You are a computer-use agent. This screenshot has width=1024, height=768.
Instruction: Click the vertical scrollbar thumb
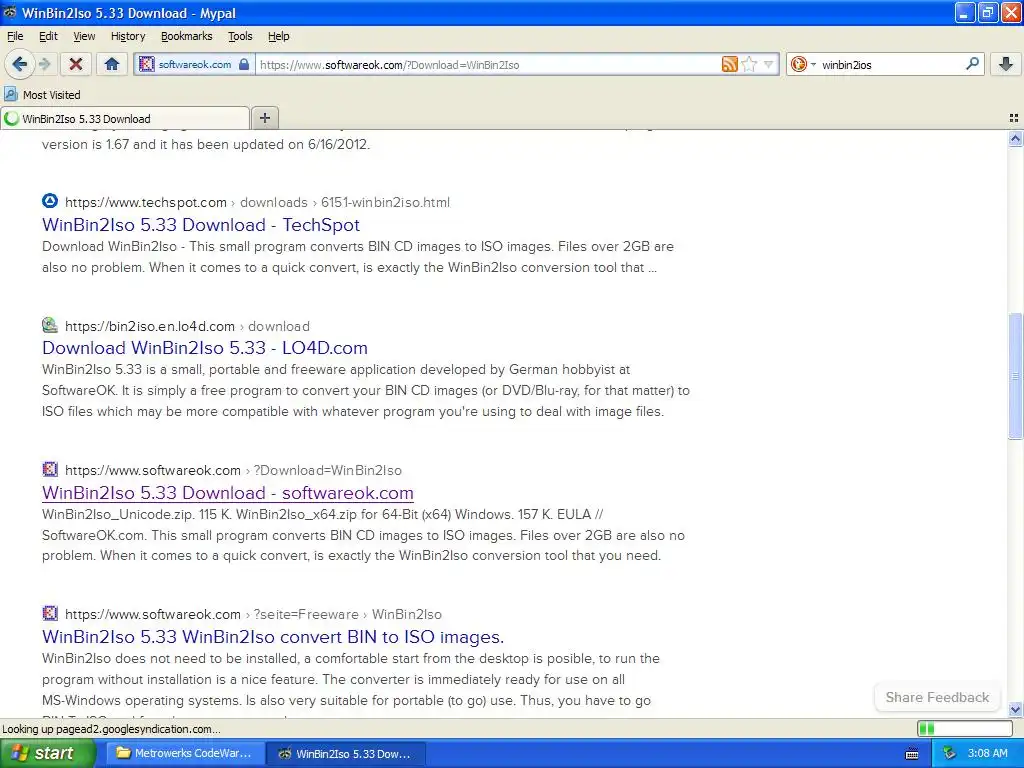tap(1015, 376)
